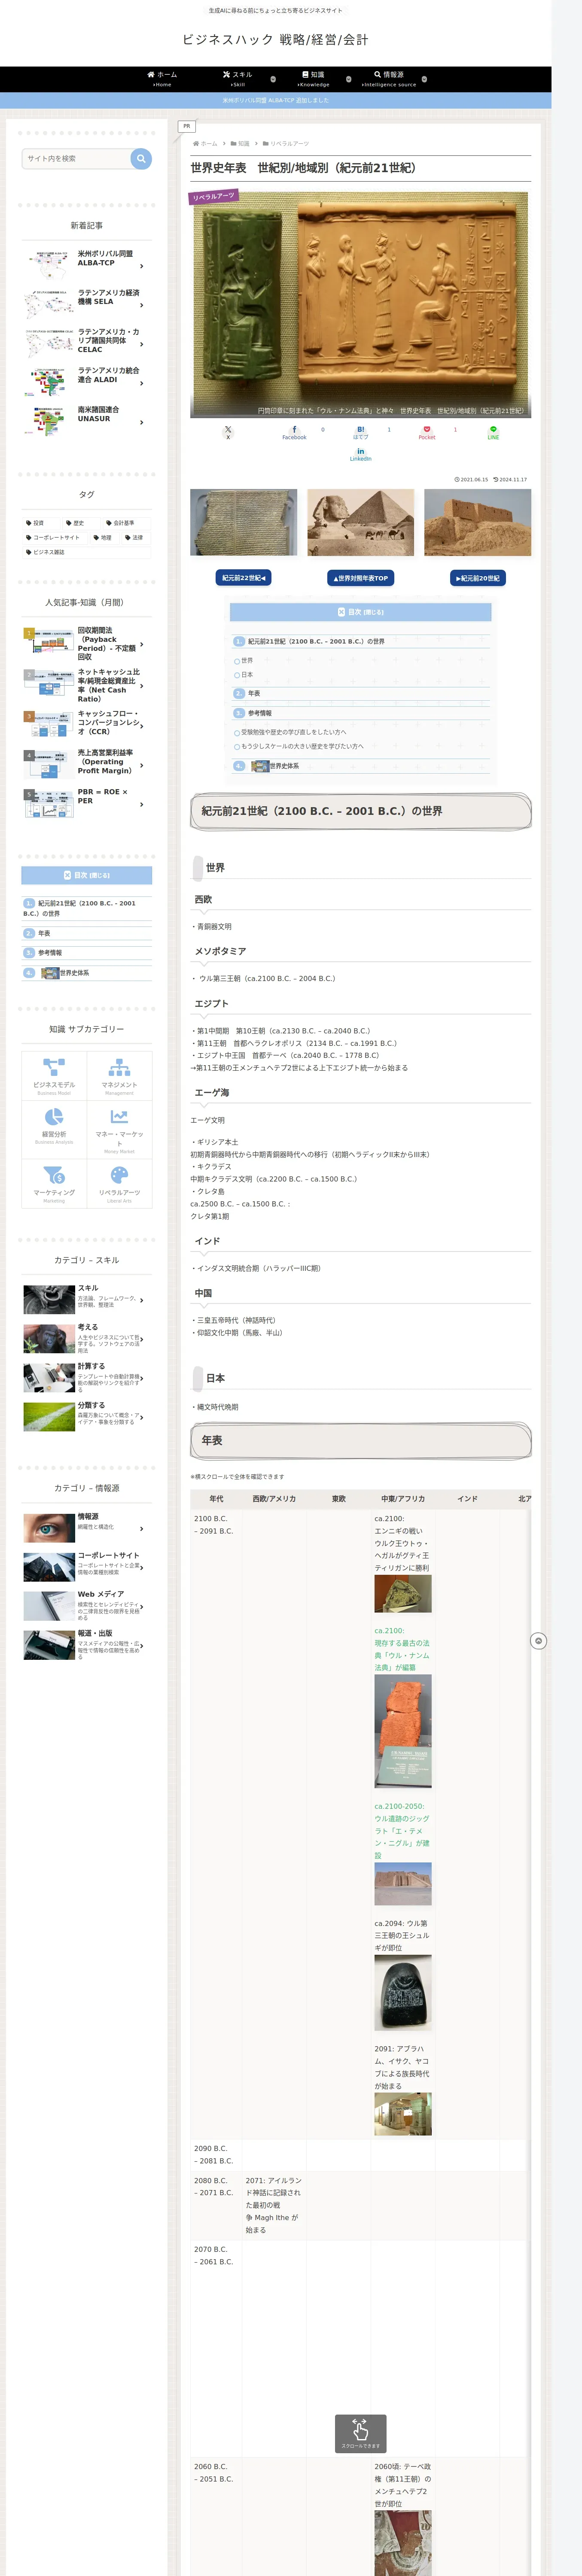
Task: Jump to 世界史体系 in sidebar 目次
Action: pyautogui.click(x=73, y=972)
